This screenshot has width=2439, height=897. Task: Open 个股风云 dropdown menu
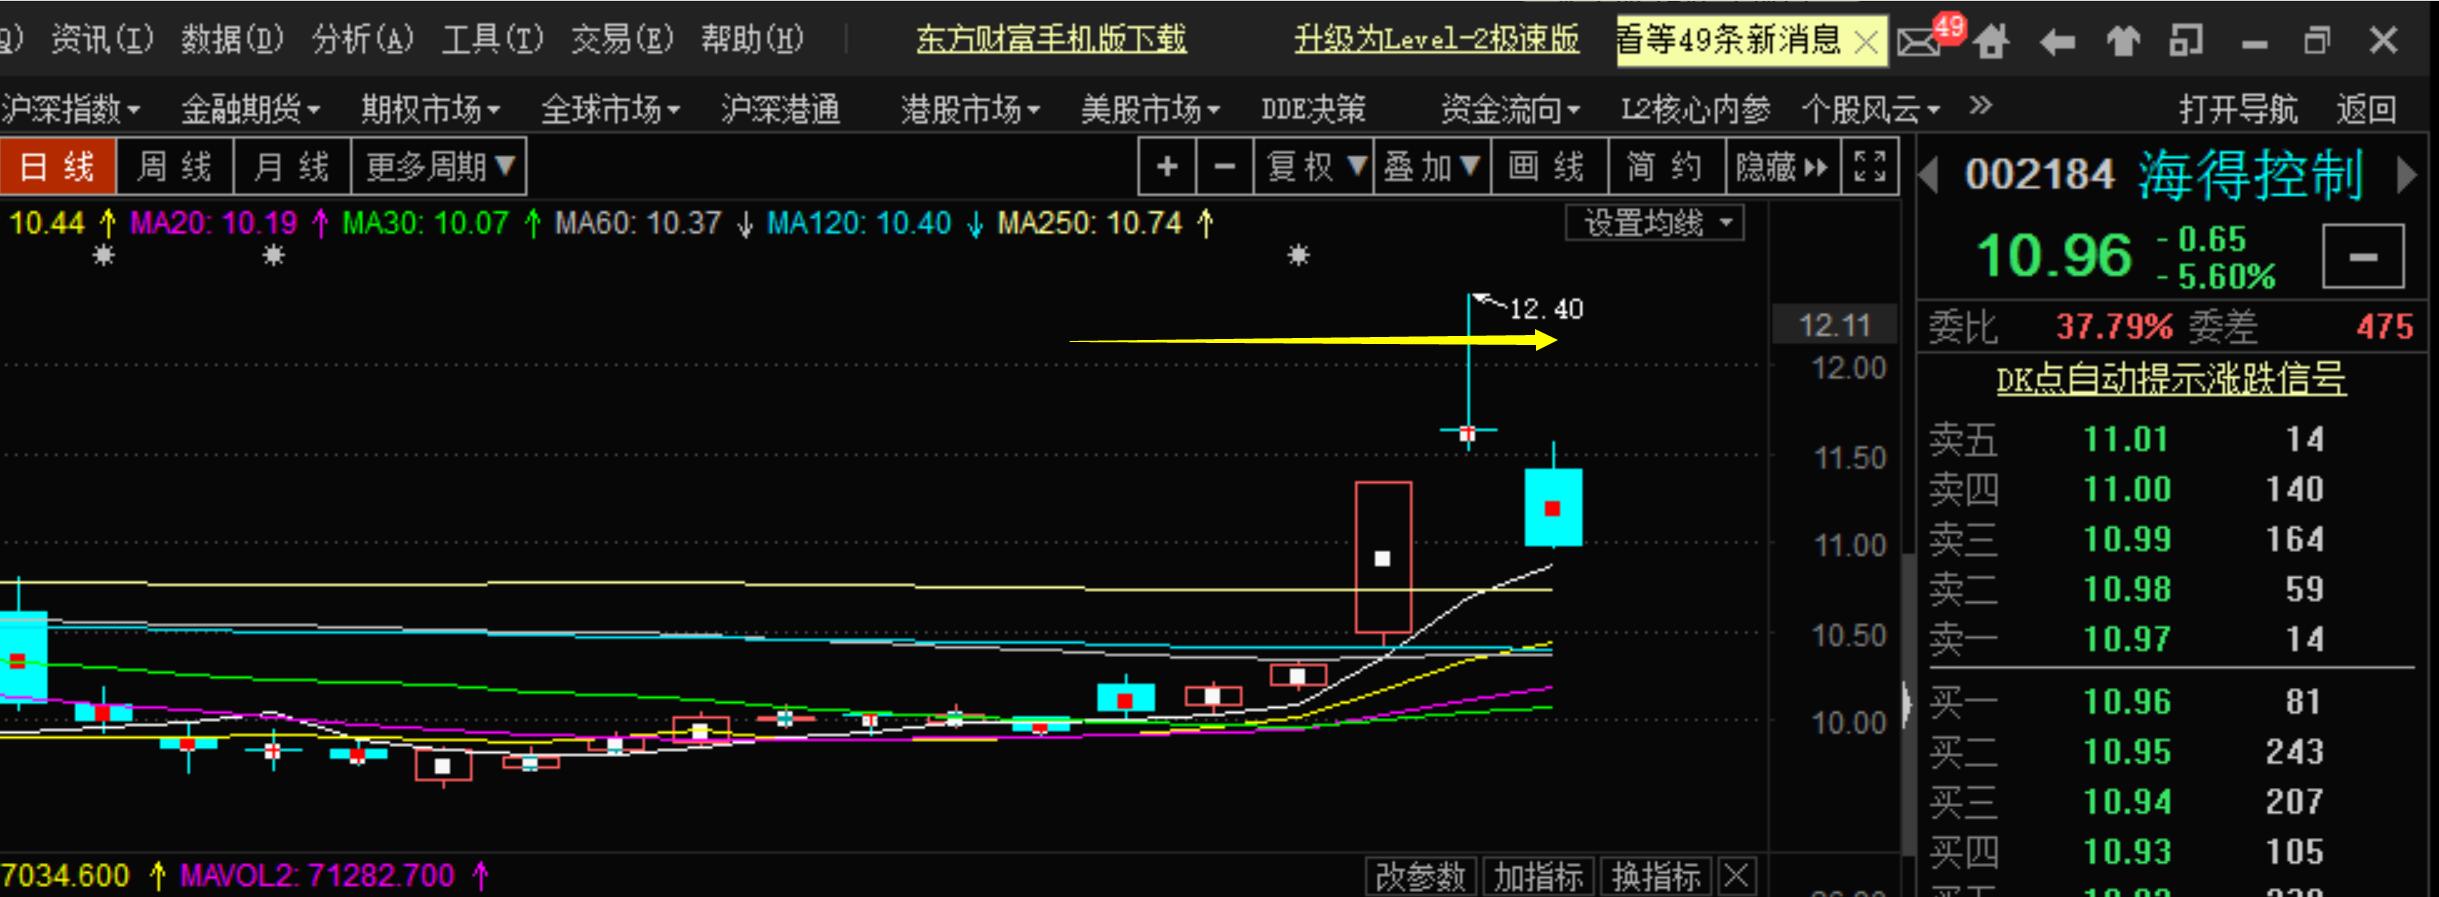click(x=1871, y=108)
